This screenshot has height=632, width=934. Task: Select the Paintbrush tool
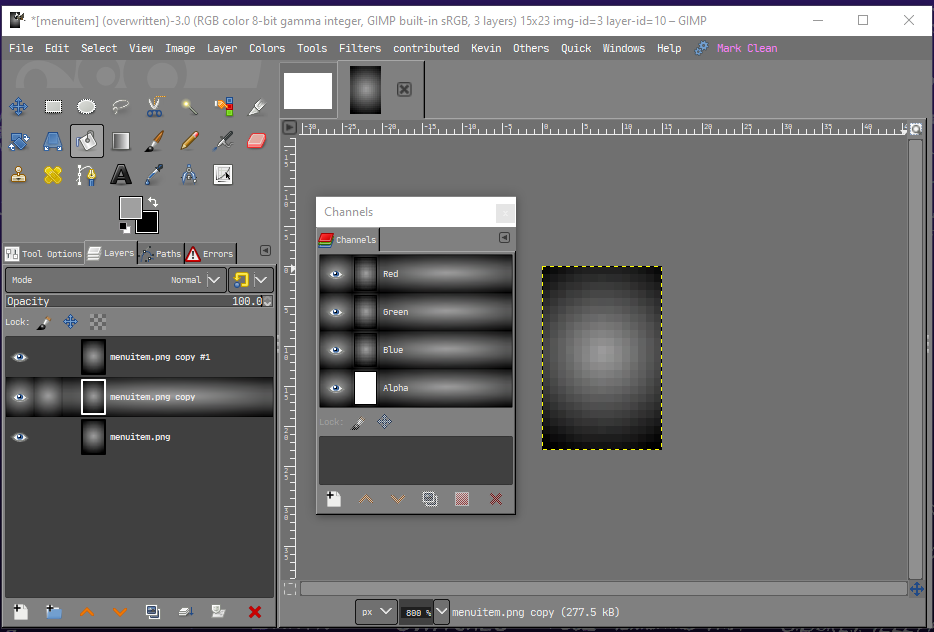tap(155, 141)
